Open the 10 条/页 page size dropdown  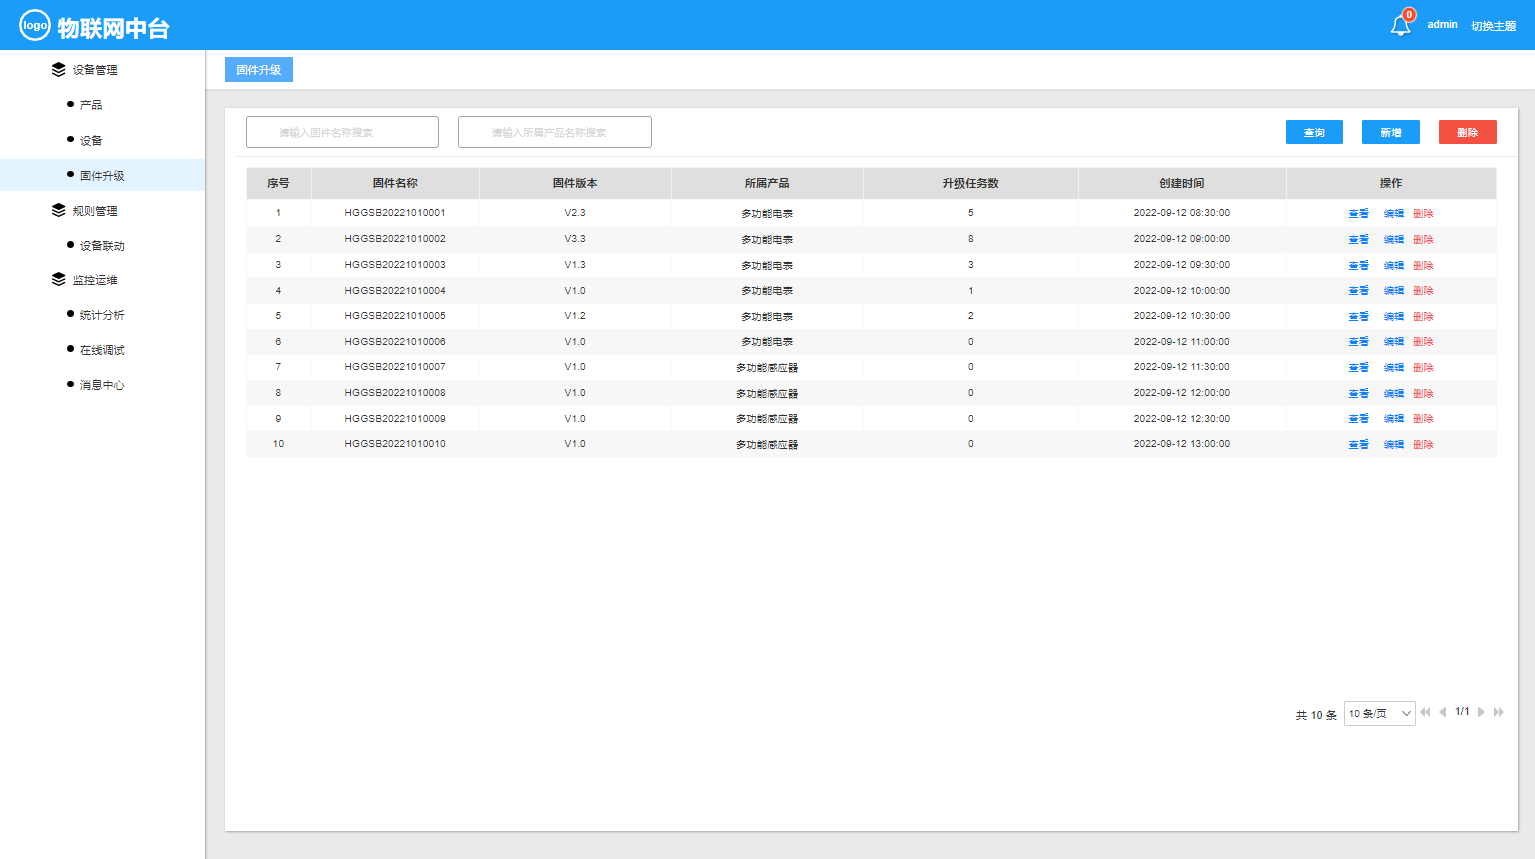click(x=1379, y=713)
